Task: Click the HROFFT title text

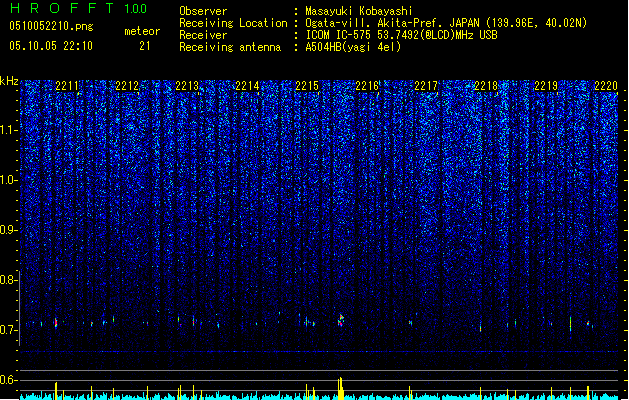Action: pos(61,8)
